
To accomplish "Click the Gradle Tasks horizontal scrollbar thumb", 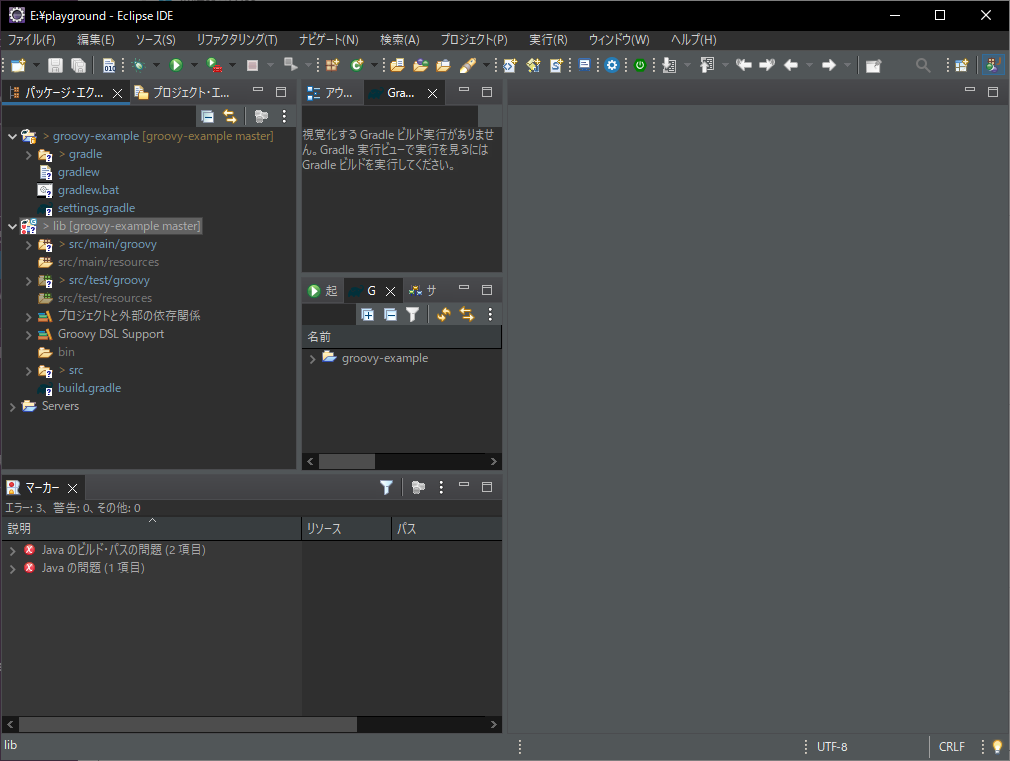I will pyautogui.click(x=347, y=461).
